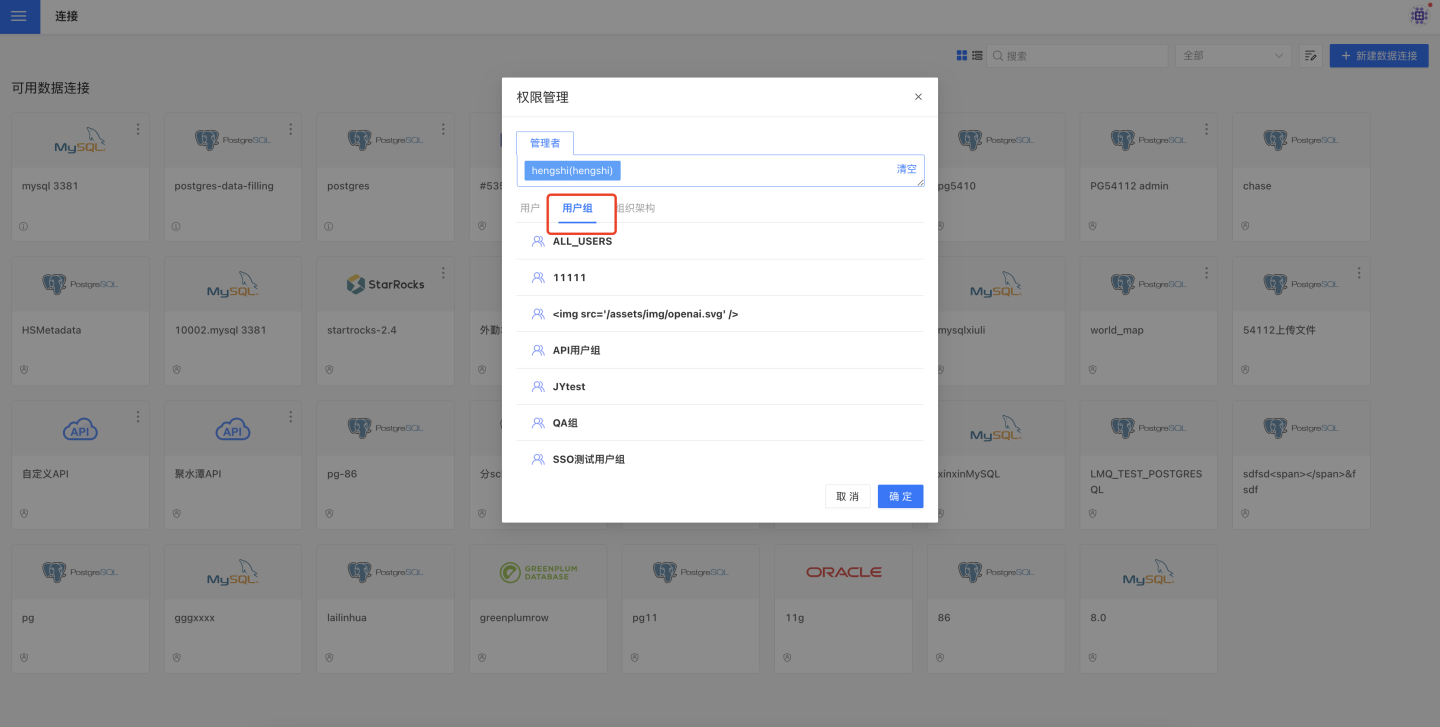
Task: Click group icon beside 11111
Action: point(538,277)
